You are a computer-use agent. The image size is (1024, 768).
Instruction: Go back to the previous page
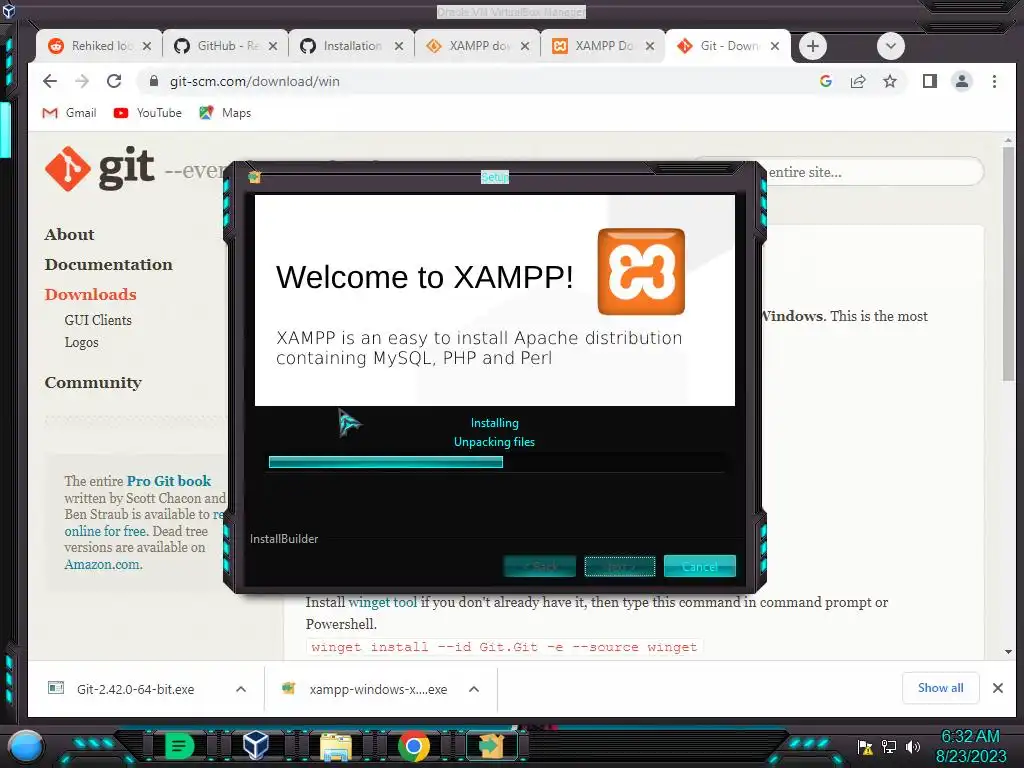(x=50, y=81)
